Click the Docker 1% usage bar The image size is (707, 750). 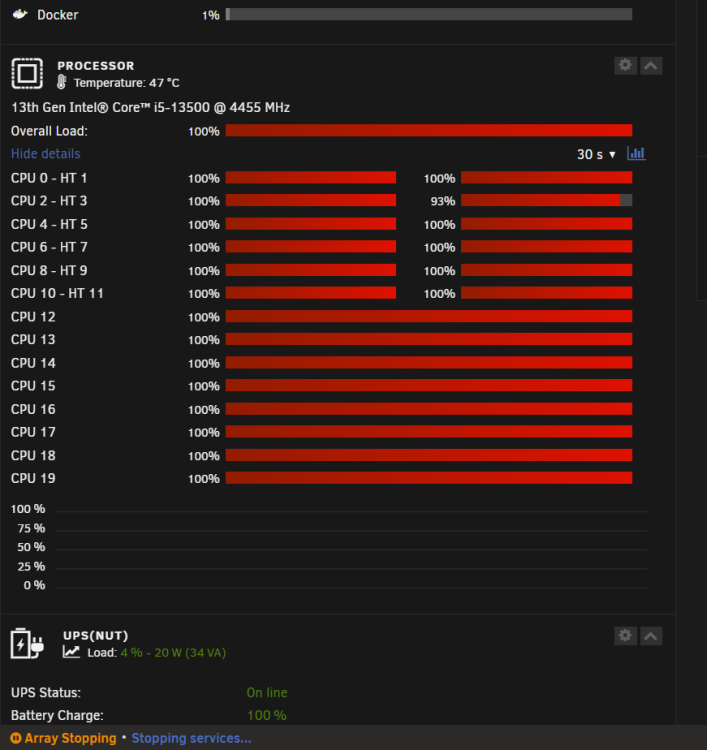[x=429, y=14]
